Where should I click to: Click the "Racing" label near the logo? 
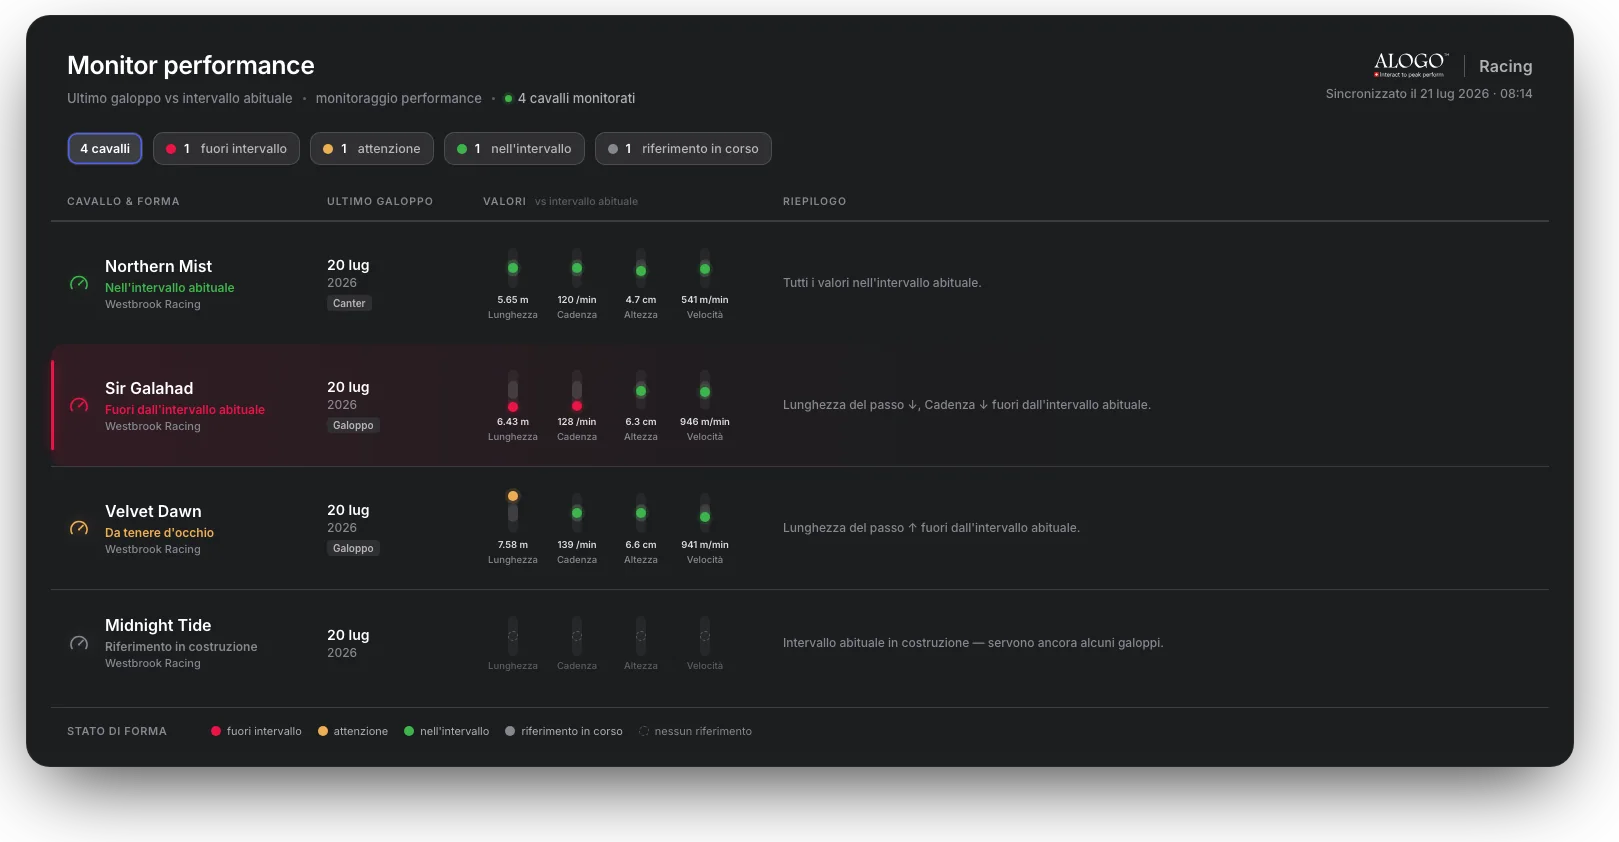click(x=1505, y=66)
